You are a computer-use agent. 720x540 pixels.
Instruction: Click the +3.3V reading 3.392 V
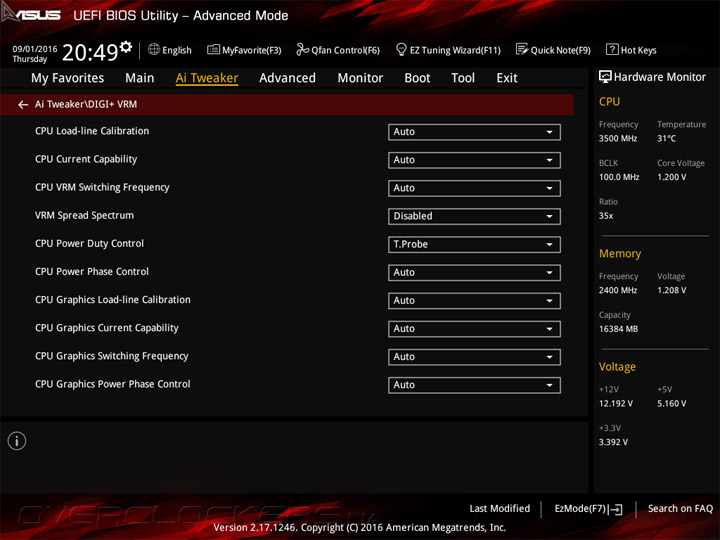pyautogui.click(x=613, y=442)
